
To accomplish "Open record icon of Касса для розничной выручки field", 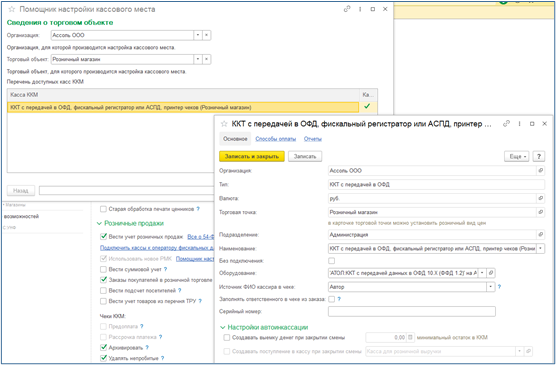I will click(528, 351).
